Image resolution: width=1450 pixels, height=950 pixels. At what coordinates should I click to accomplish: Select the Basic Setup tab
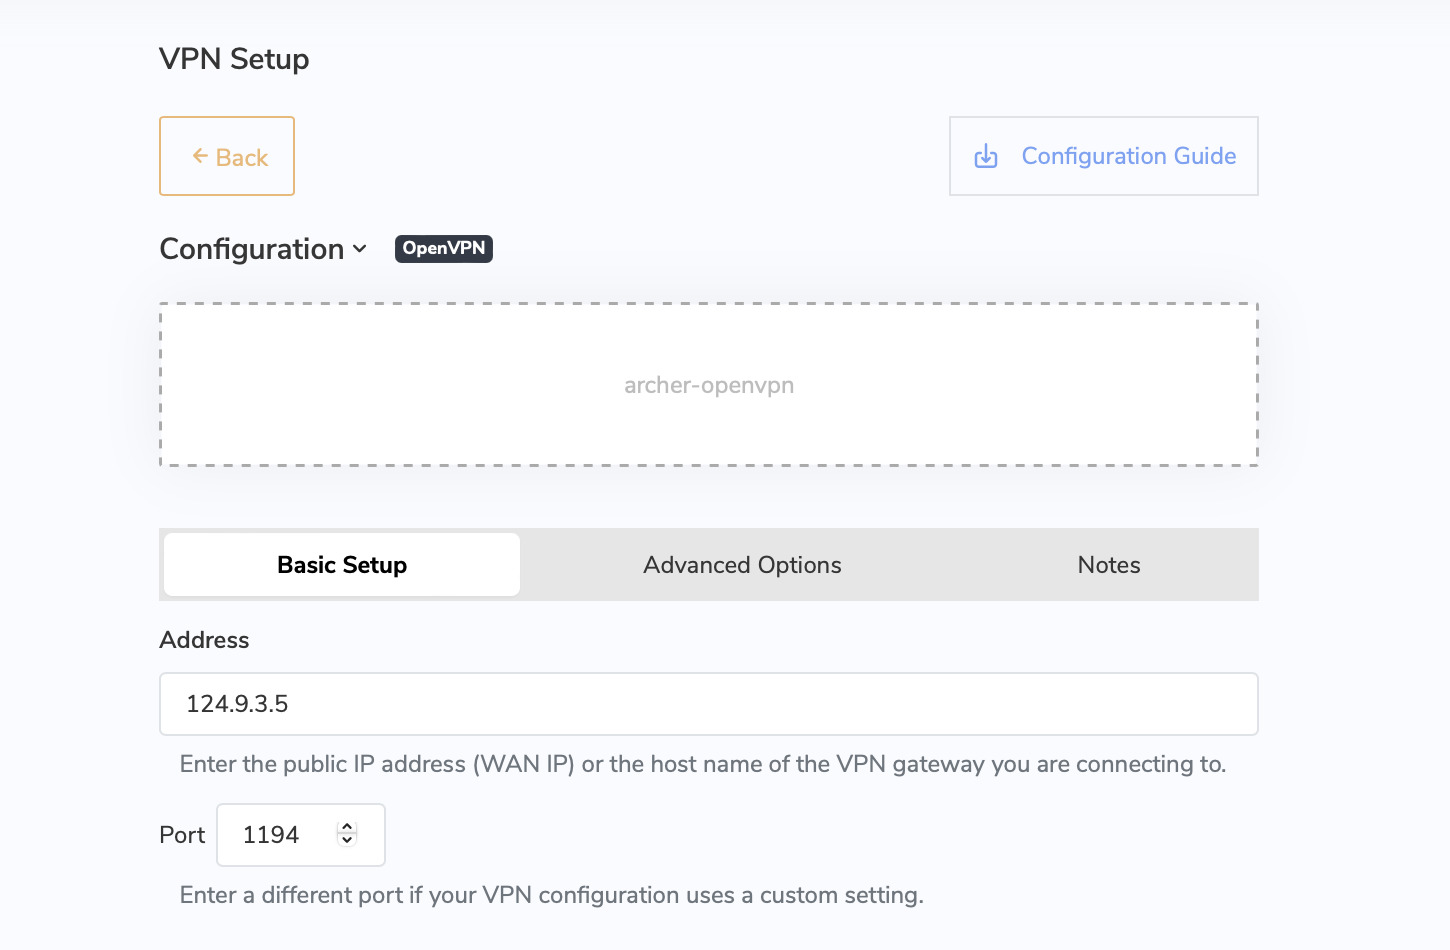tap(341, 564)
